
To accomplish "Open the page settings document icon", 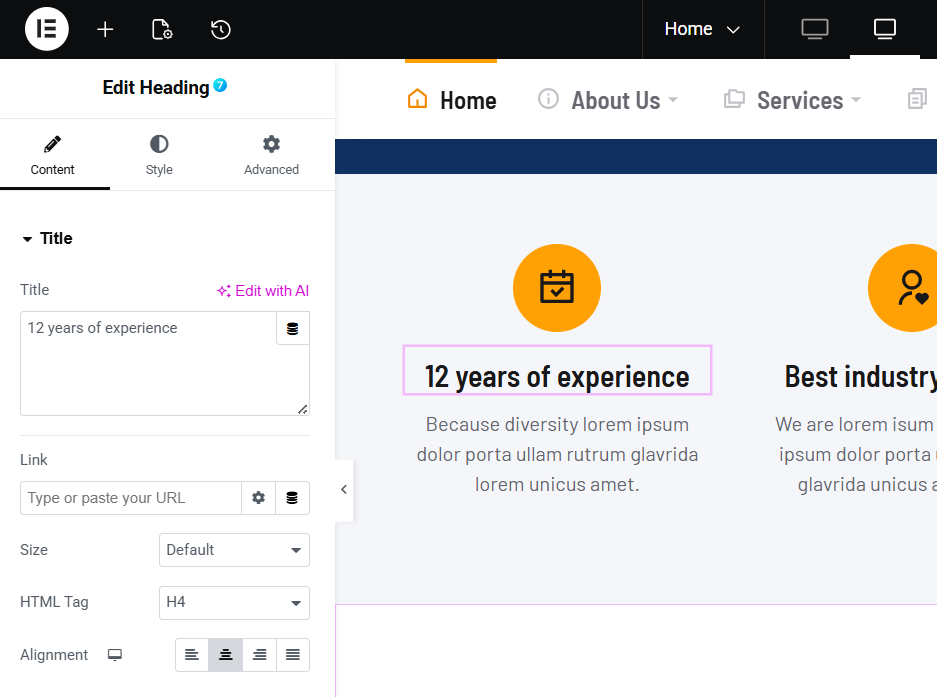I will click(162, 29).
